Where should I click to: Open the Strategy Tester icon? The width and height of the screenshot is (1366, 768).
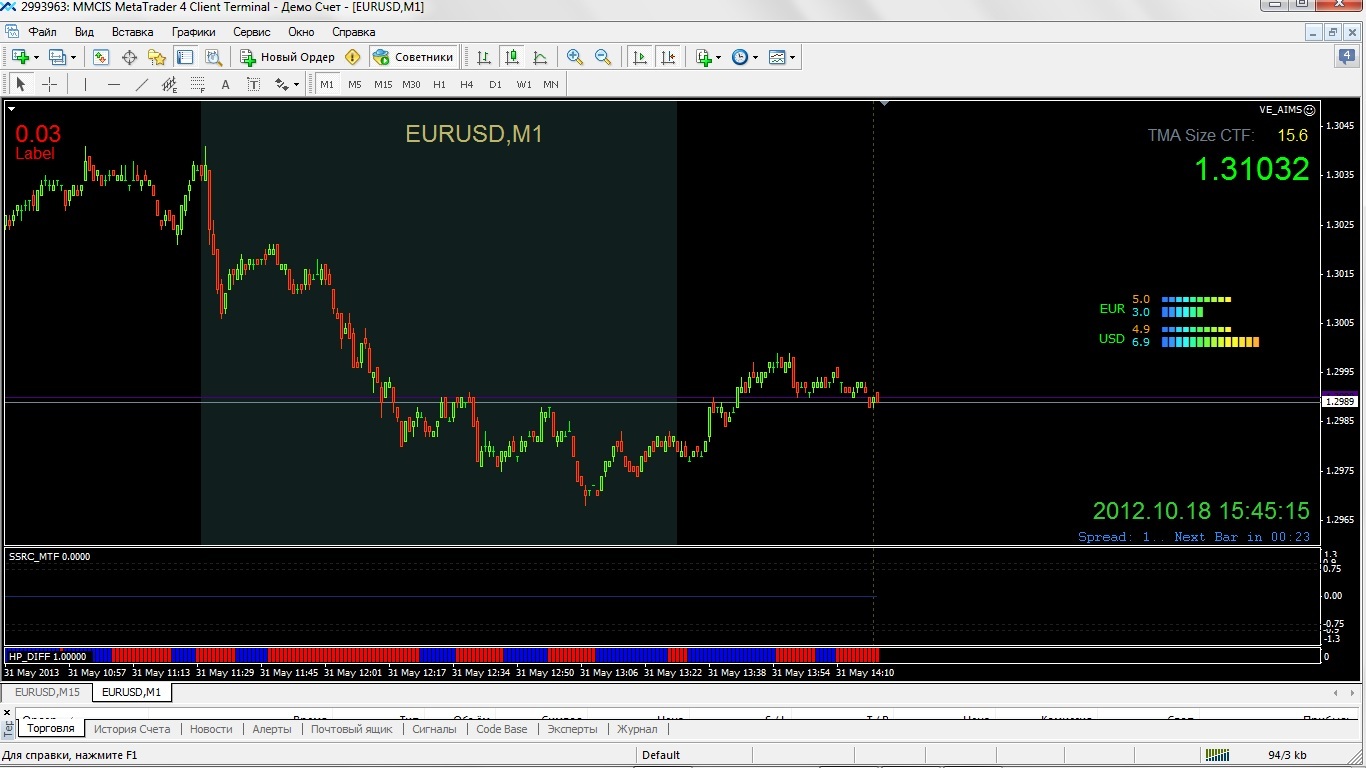[213, 57]
